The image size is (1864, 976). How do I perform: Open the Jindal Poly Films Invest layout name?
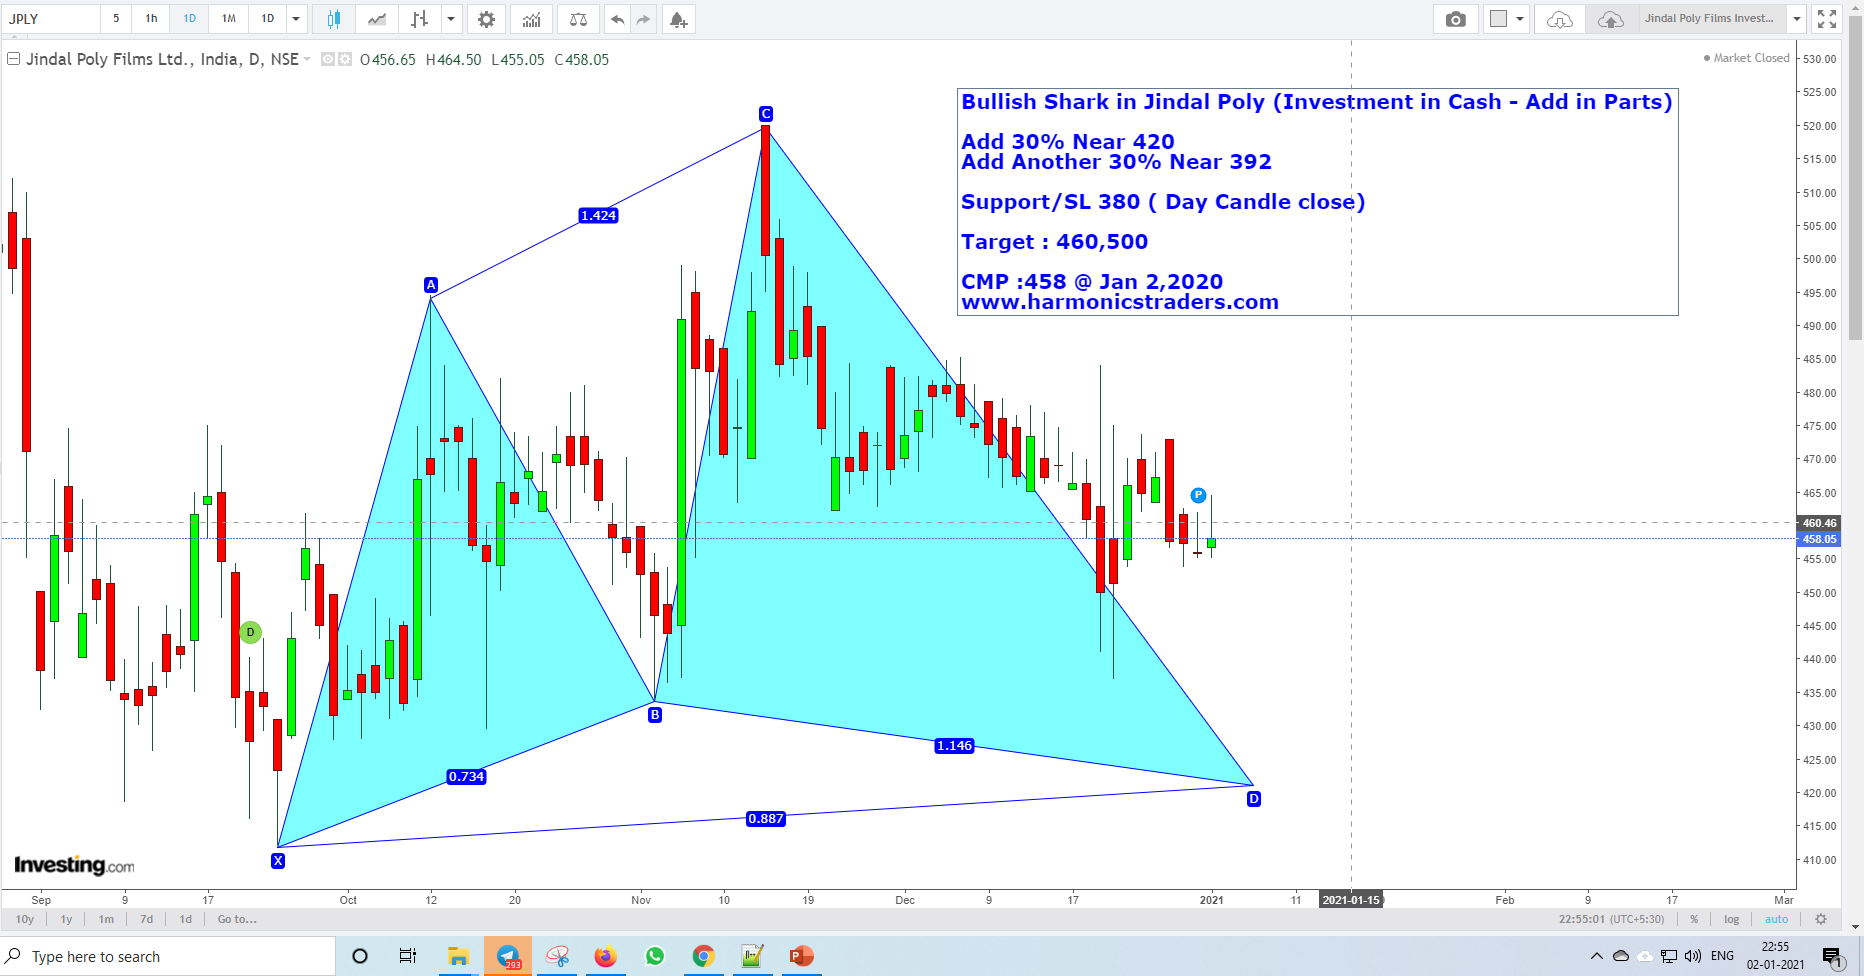click(1709, 19)
